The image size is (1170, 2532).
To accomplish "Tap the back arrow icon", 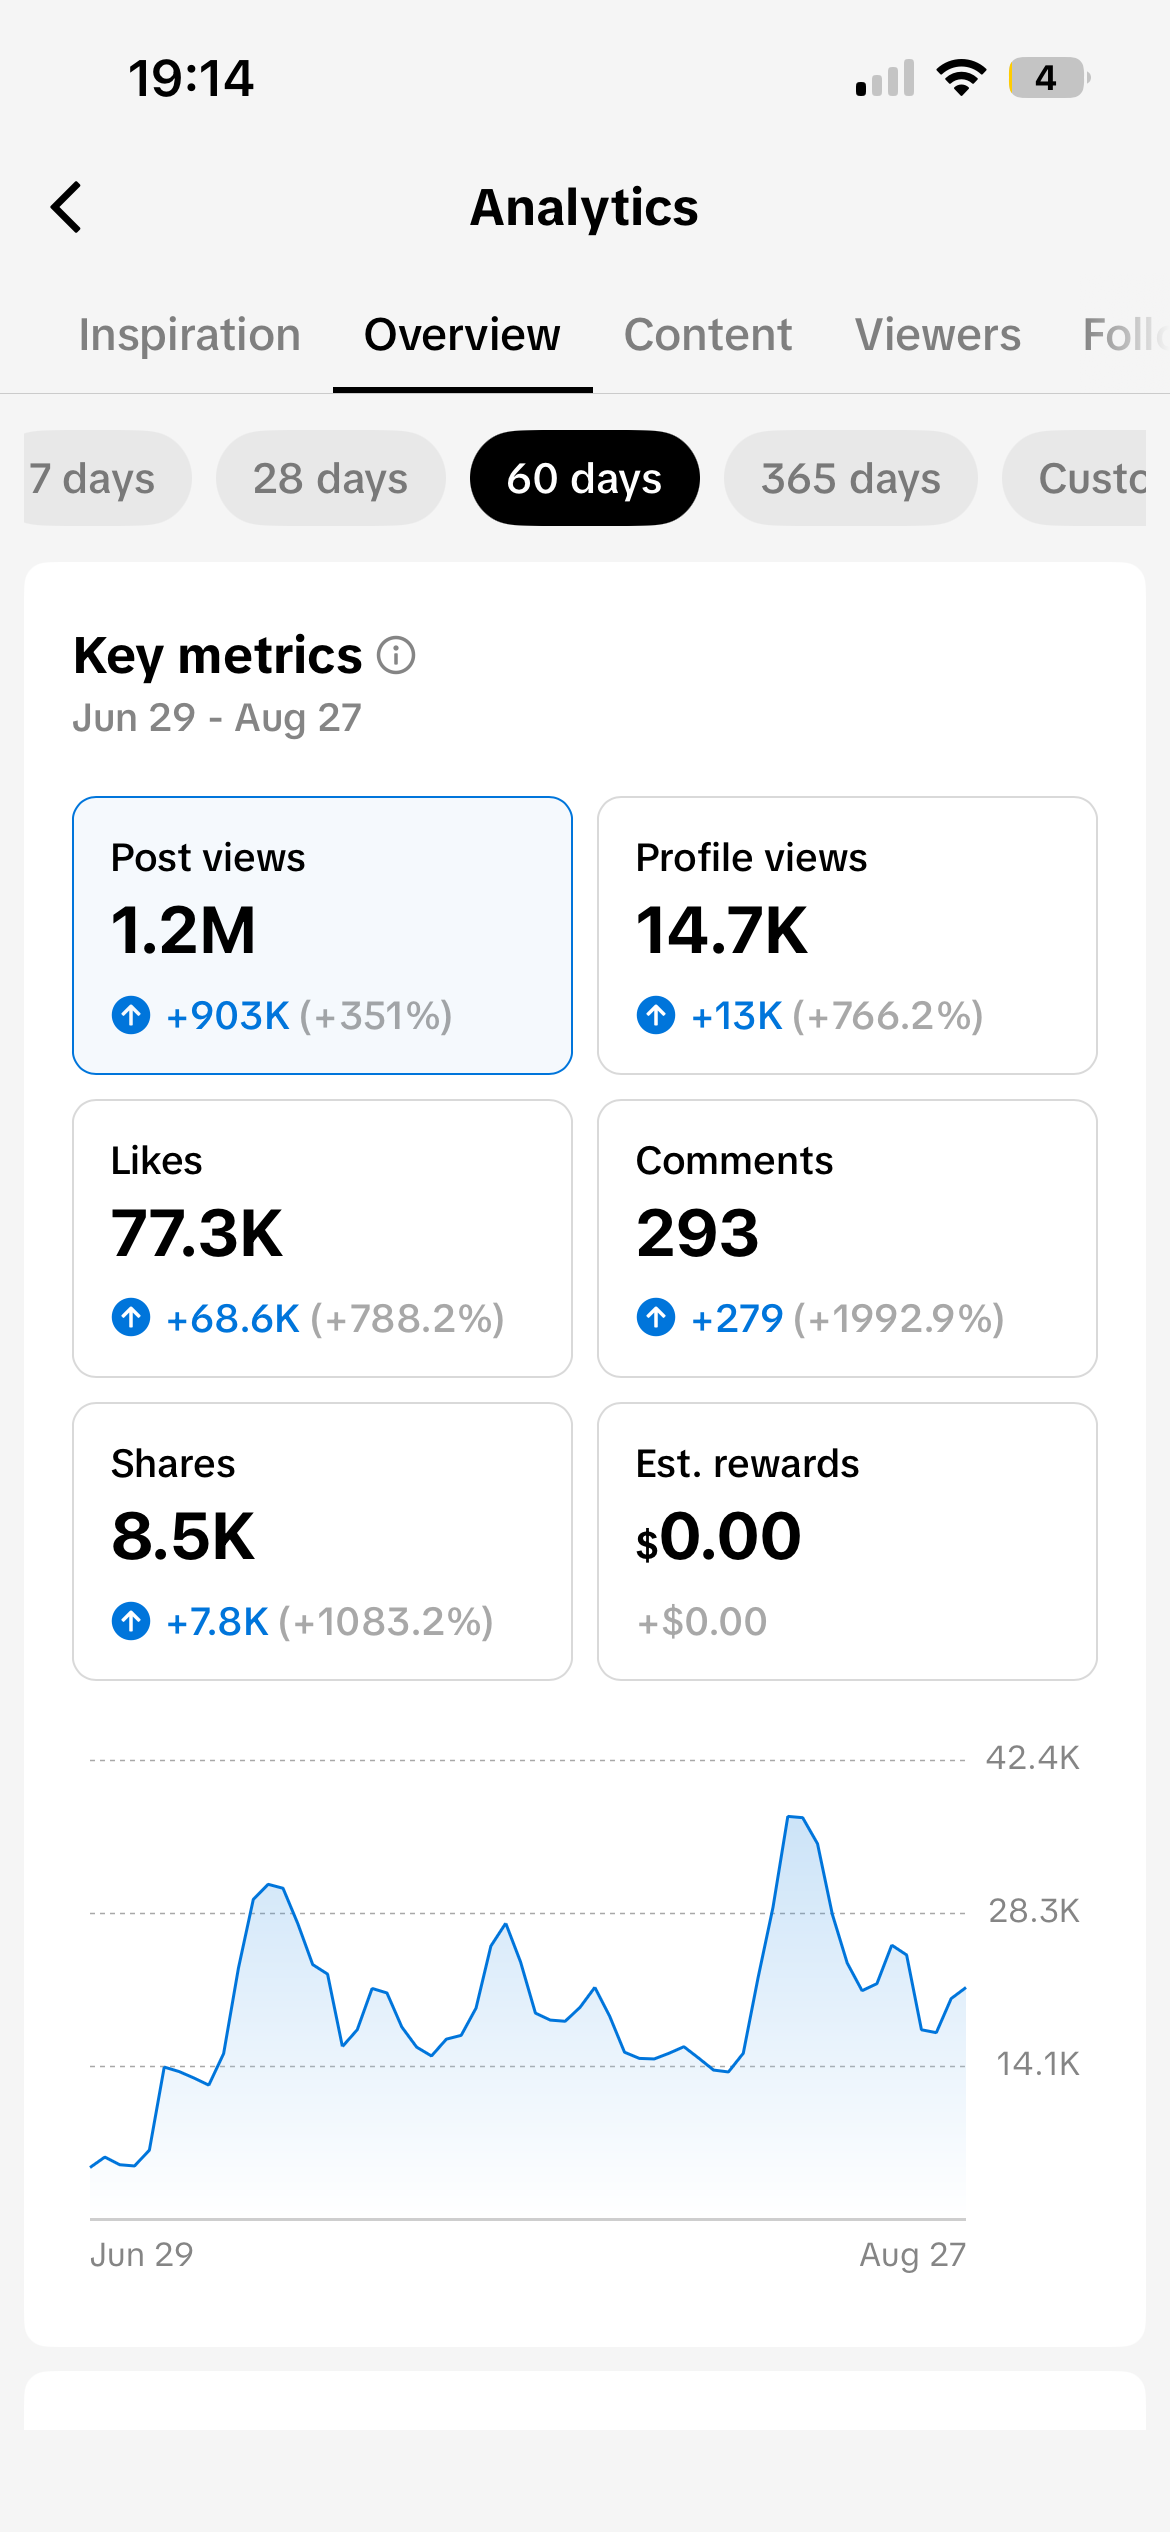I will [66, 207].
